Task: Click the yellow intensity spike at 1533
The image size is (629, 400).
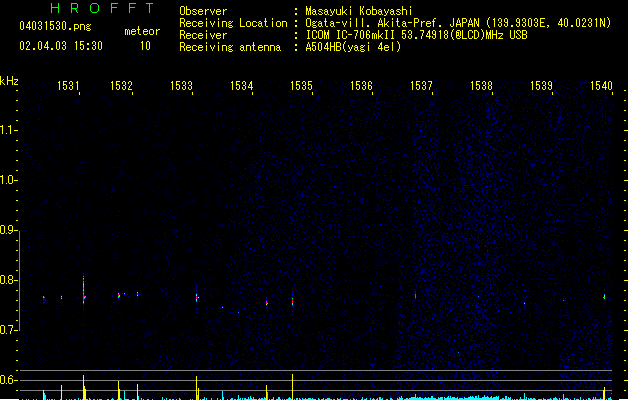Action: tap(197, 388)
